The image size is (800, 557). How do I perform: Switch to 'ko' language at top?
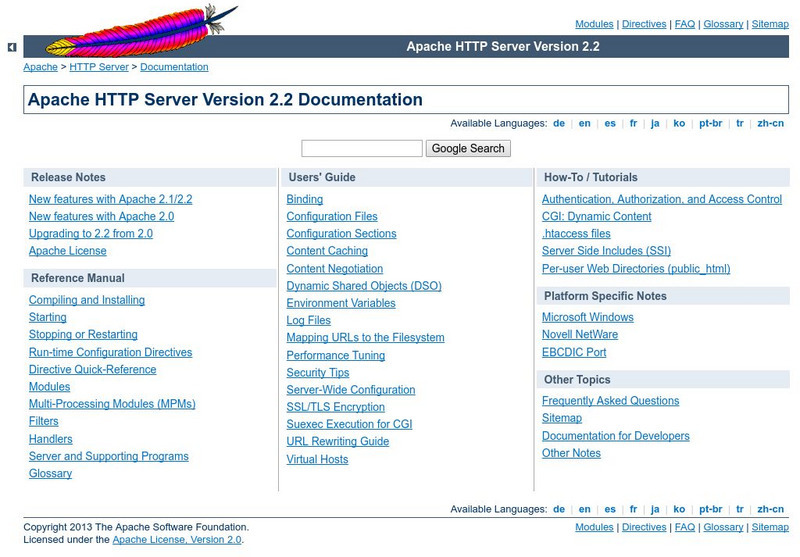point(679,123)
